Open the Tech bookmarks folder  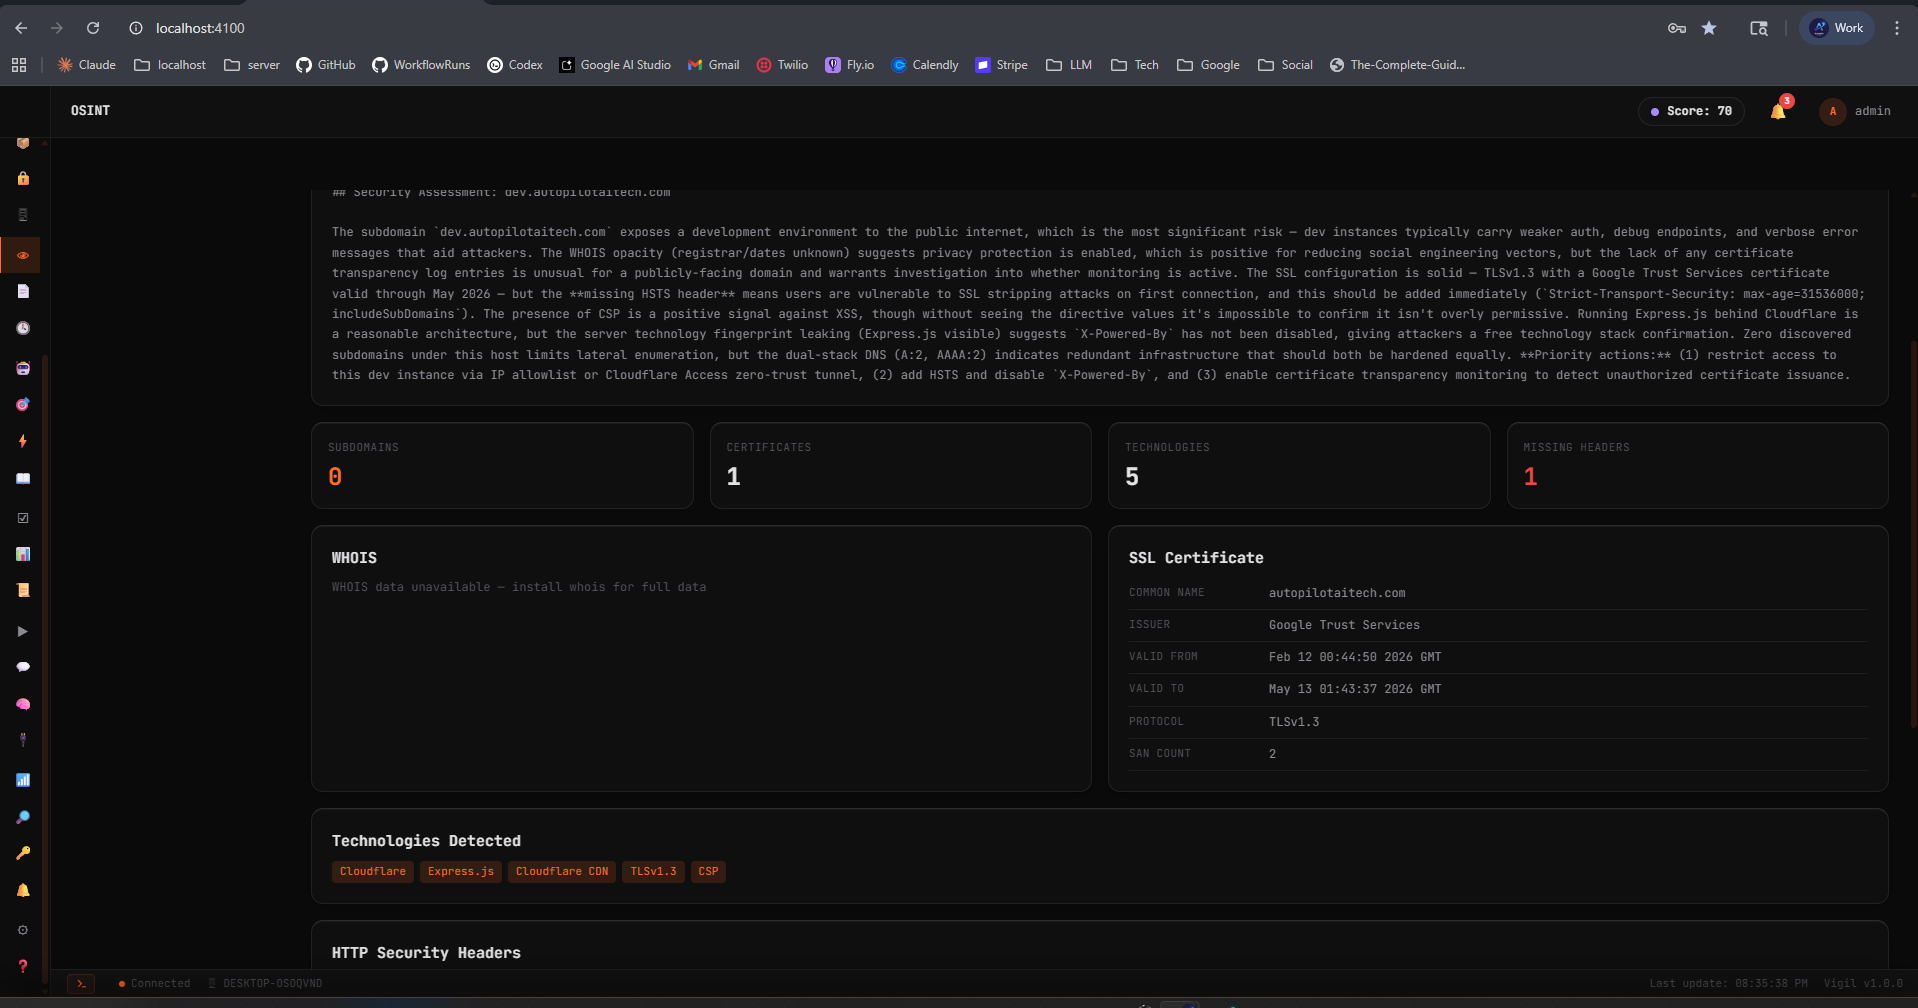point(1134,64)
